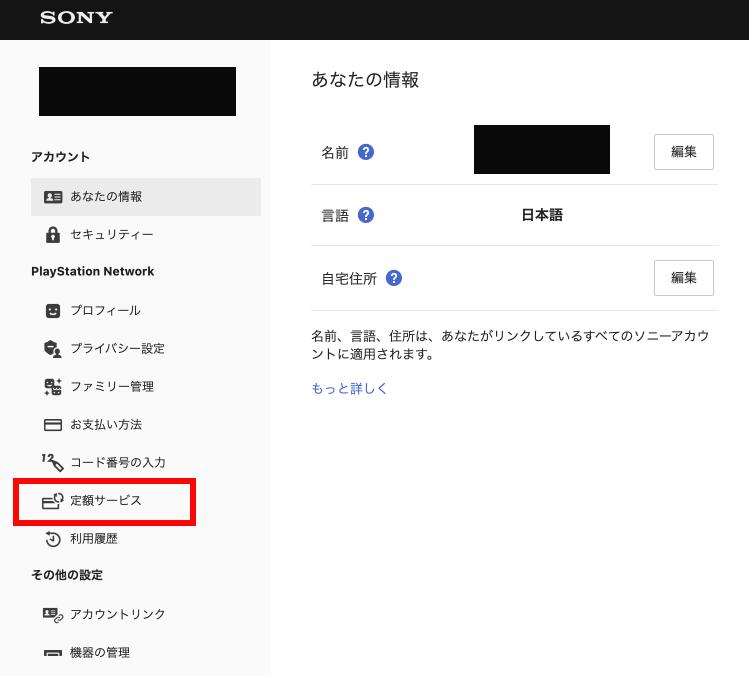Click 編集 button for 名前
749x676 pixels.
(x=684, y=152)
